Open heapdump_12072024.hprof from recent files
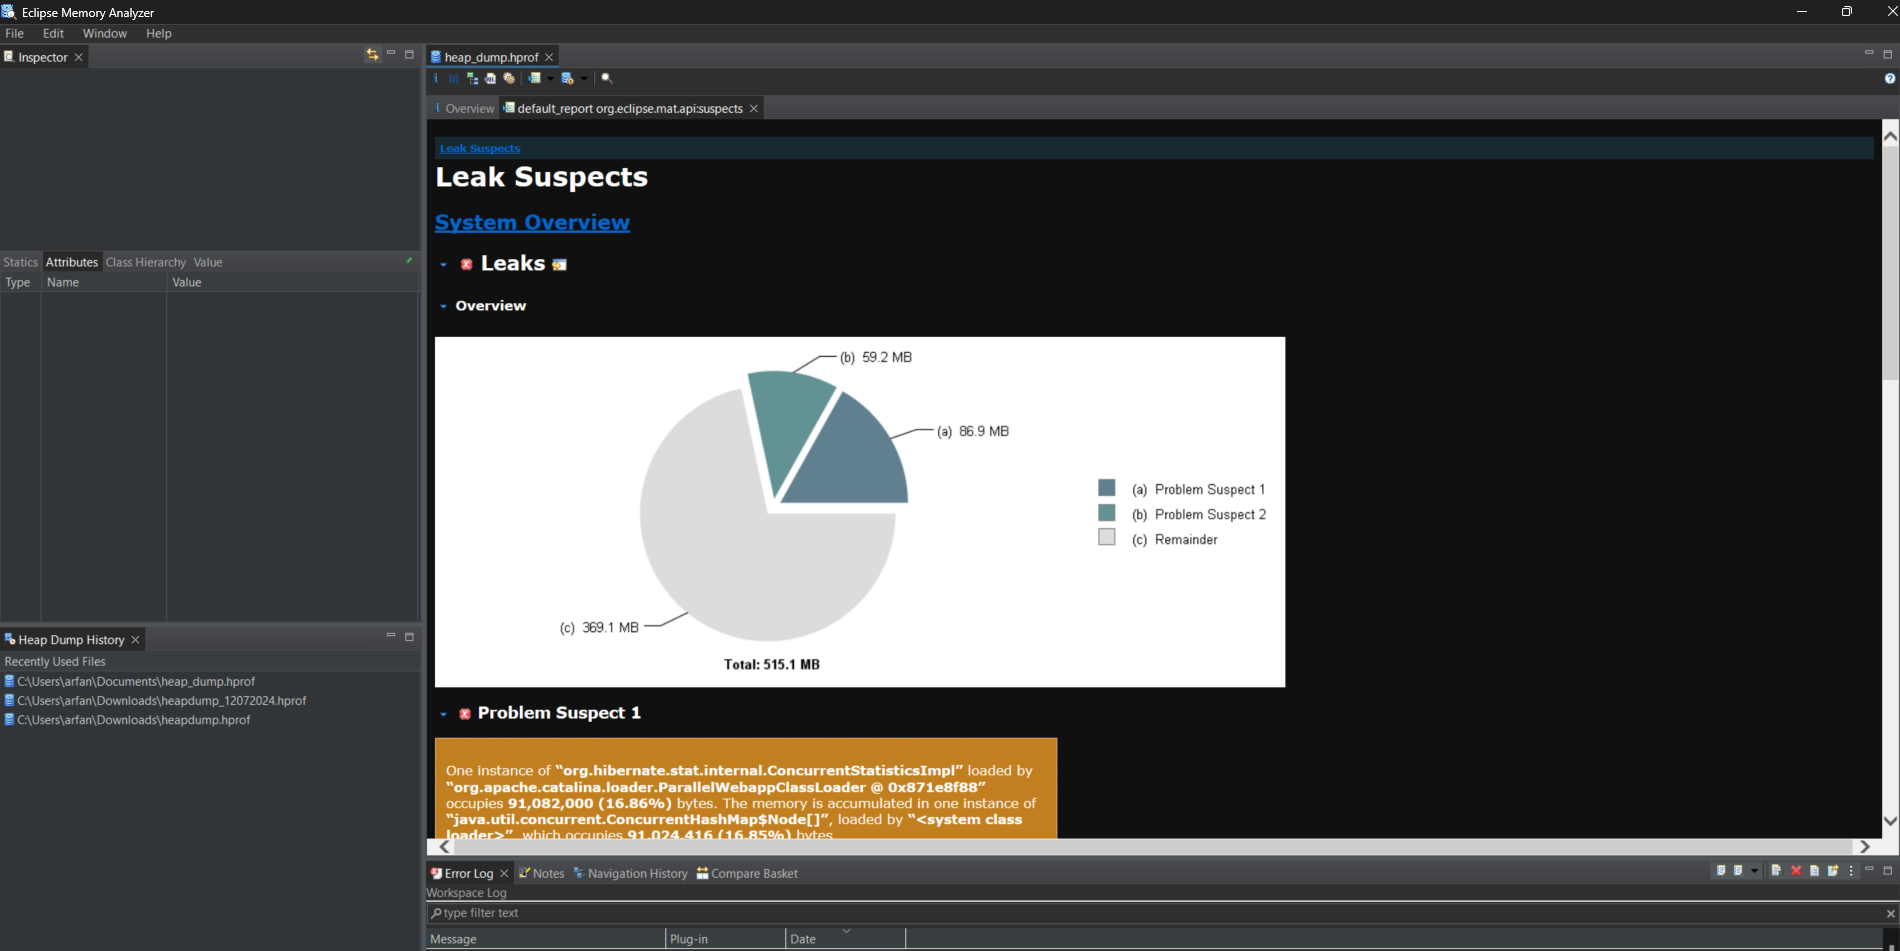 tap(155, 700)
